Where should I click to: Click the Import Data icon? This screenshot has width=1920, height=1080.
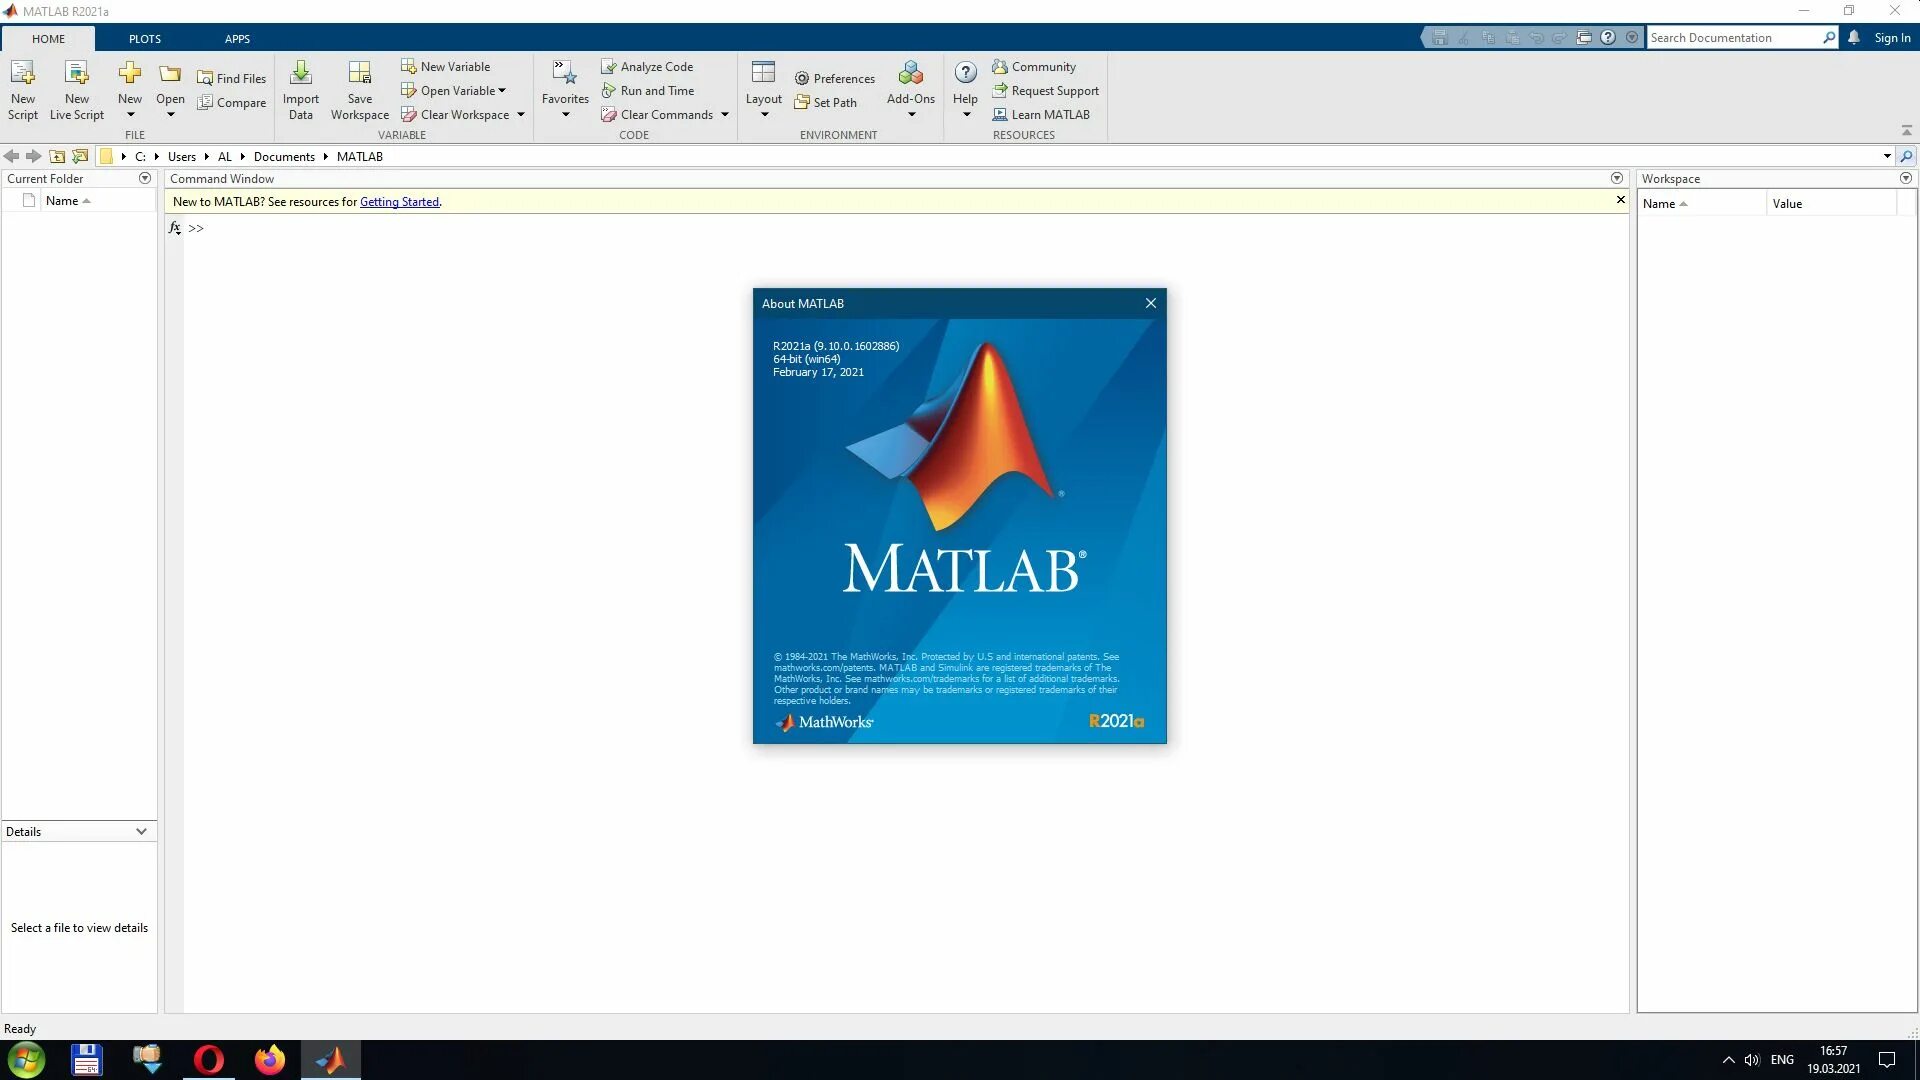(300, 74)
